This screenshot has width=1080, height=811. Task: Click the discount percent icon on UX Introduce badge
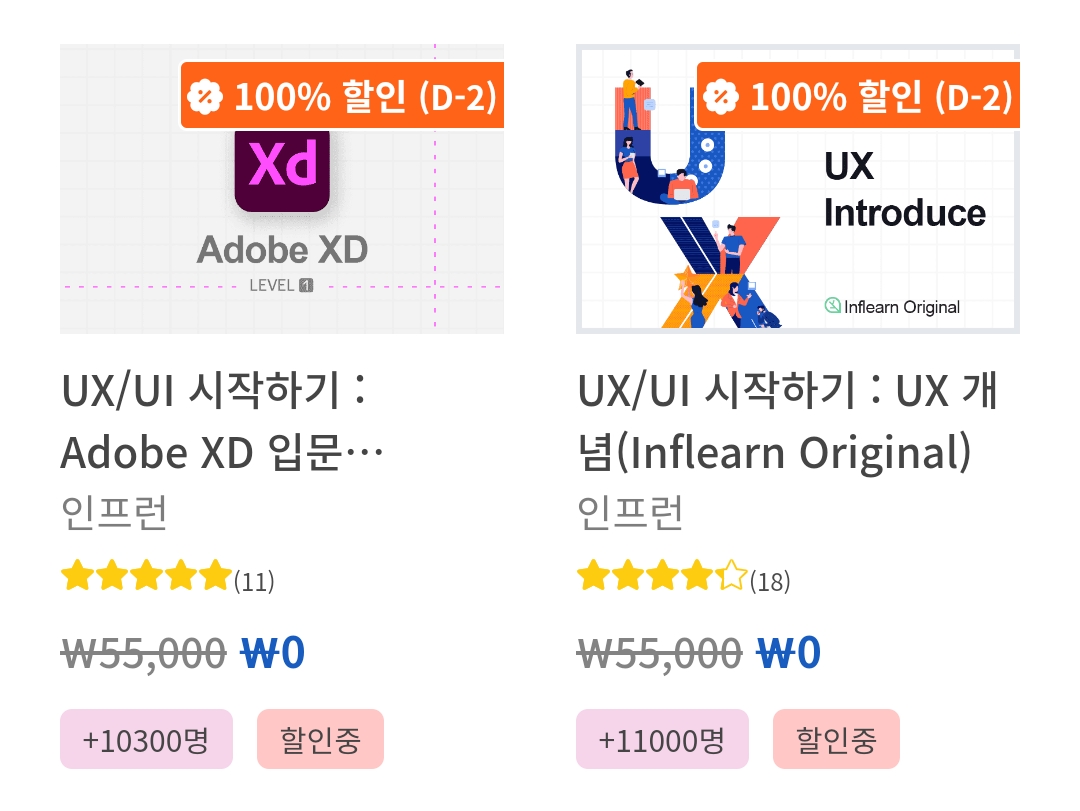click(721, 96)
